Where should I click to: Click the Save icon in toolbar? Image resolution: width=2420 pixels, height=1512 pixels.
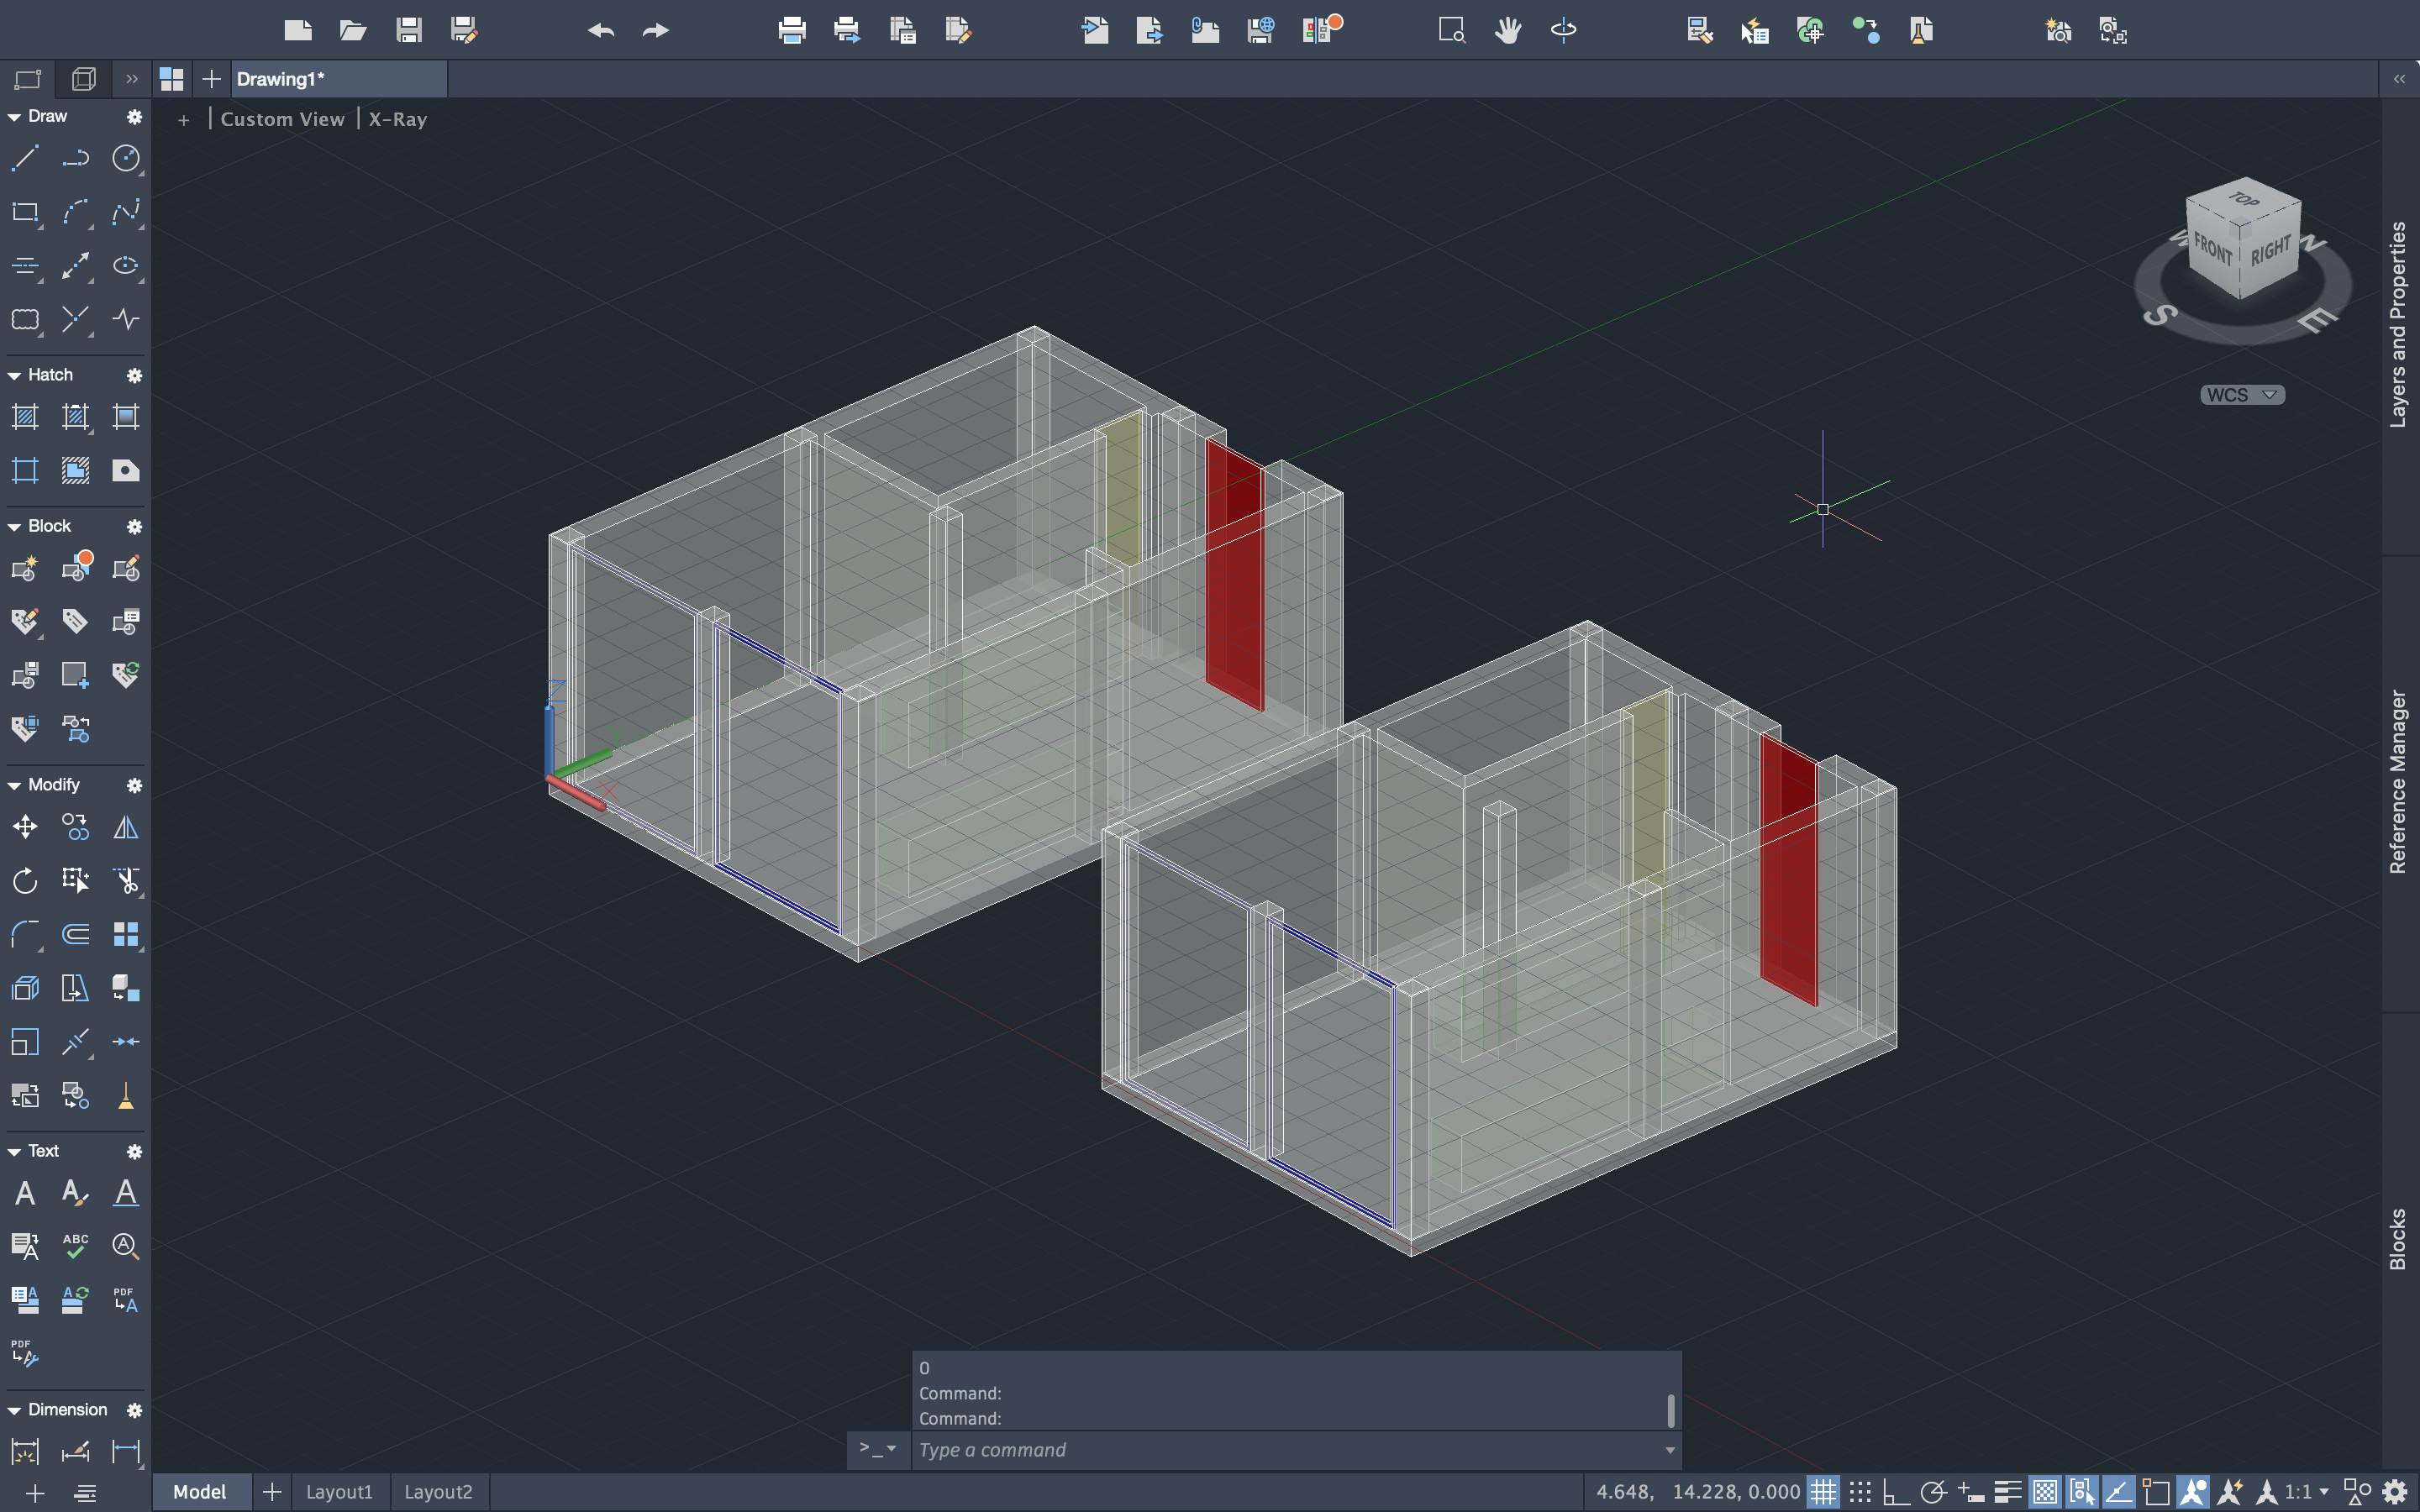point(408,30)
